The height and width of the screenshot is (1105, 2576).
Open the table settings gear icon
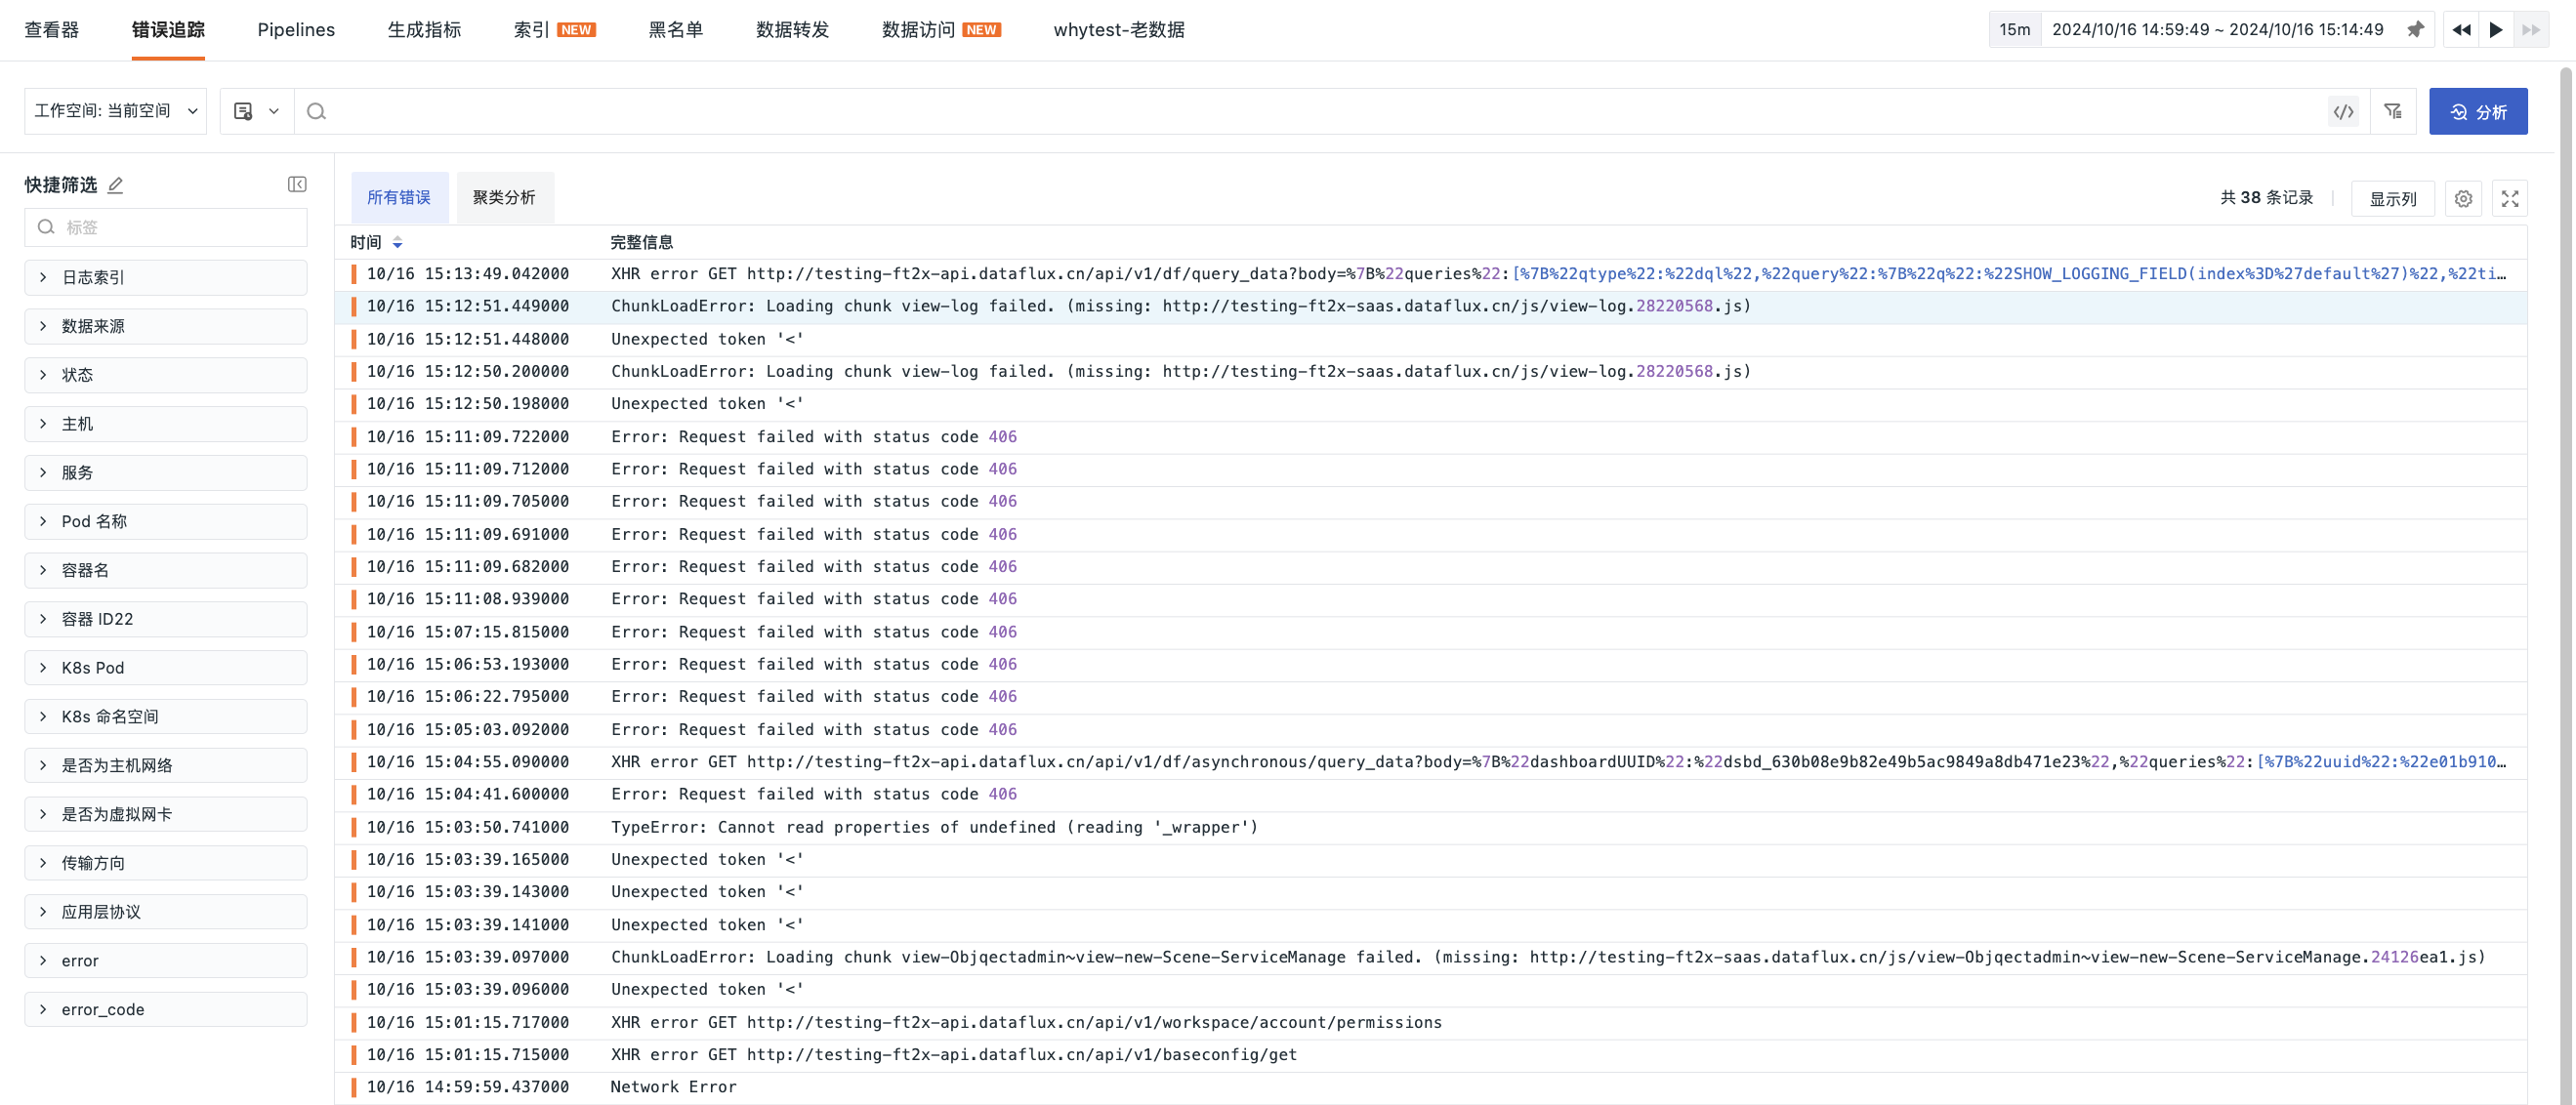(2463, 198)
